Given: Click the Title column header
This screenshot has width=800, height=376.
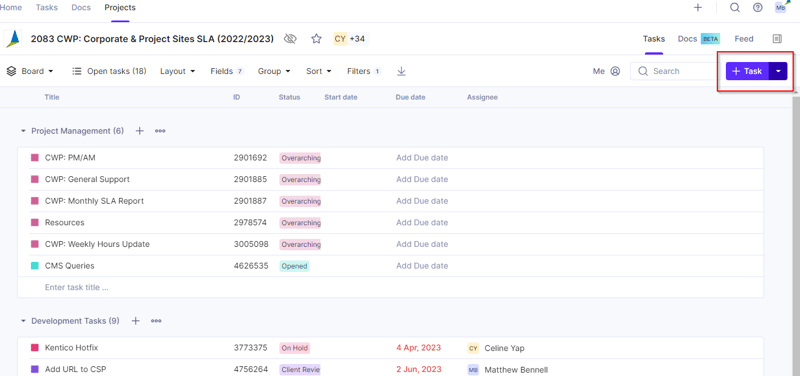Looking at the screenshot, I should pos(52,97).
